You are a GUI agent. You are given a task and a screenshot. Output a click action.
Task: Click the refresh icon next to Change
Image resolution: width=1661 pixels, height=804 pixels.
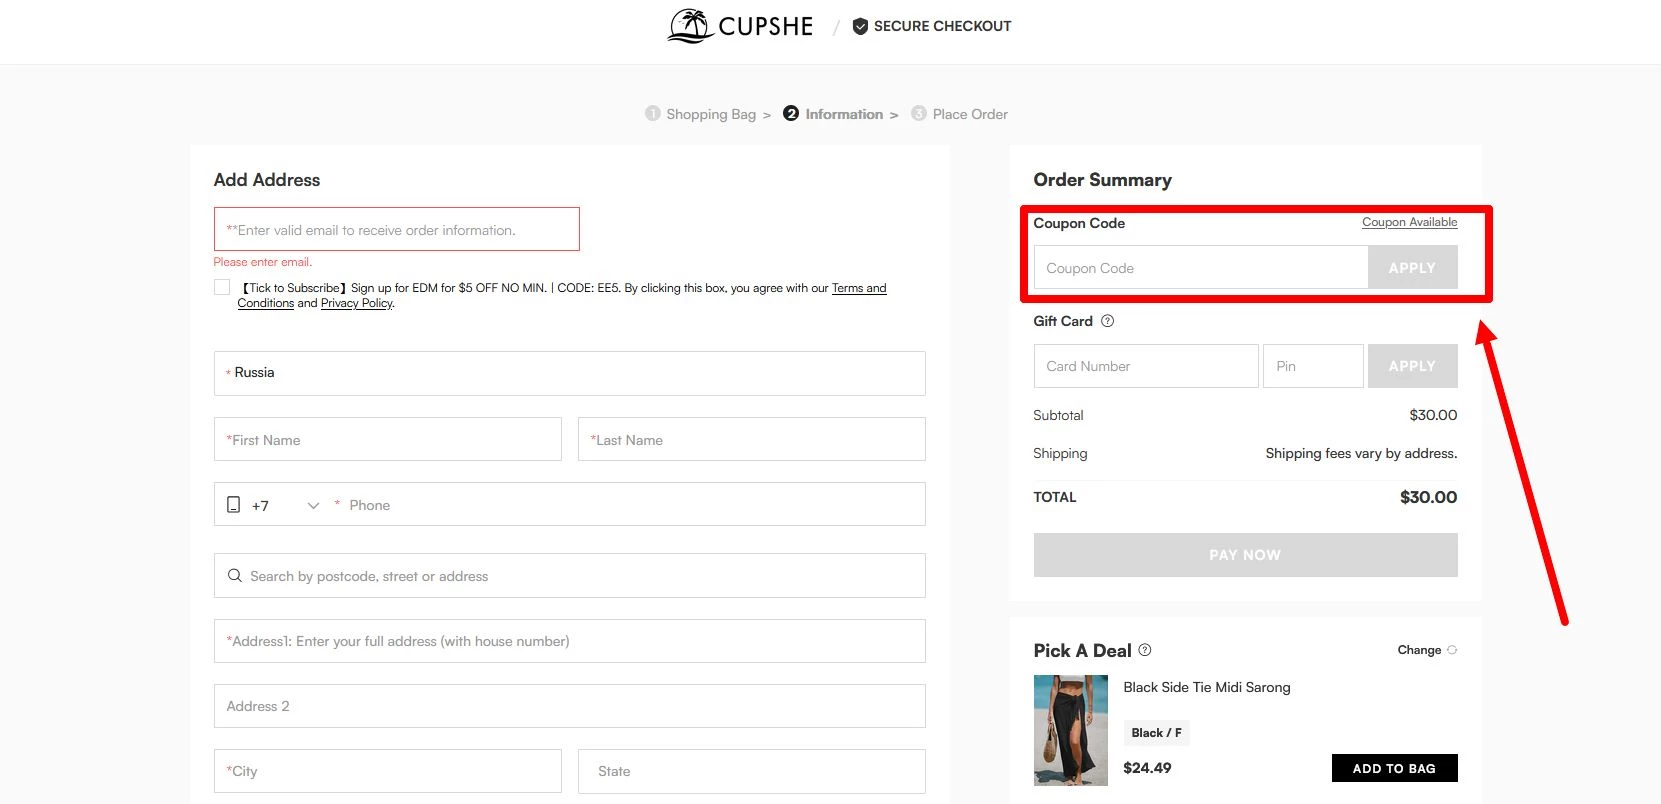(1452, 650)
